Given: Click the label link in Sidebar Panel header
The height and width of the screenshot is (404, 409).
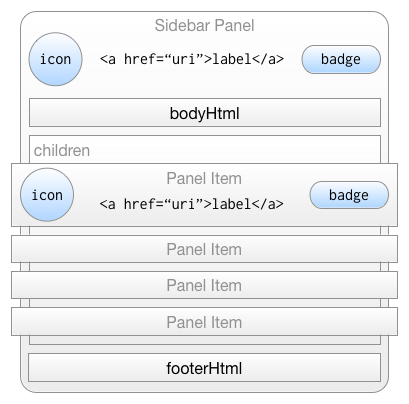Looking at the screenshot, I should pyautogui.click(x=192, y=59).
